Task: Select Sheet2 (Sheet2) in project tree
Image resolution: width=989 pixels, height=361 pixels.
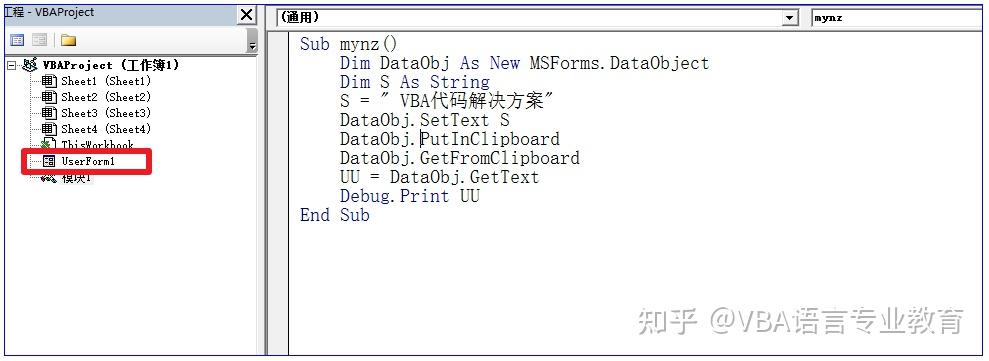Action: click(106, 97)
